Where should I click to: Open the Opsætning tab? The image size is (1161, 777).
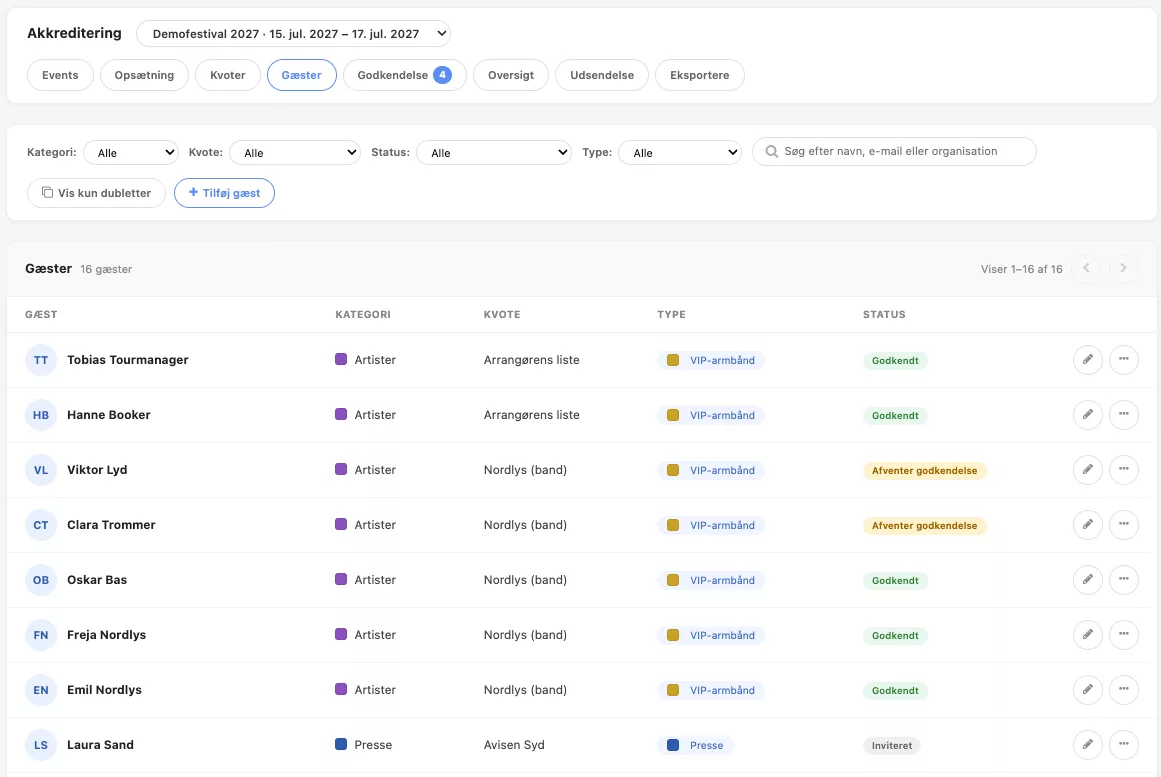click(x=144, y=75)
